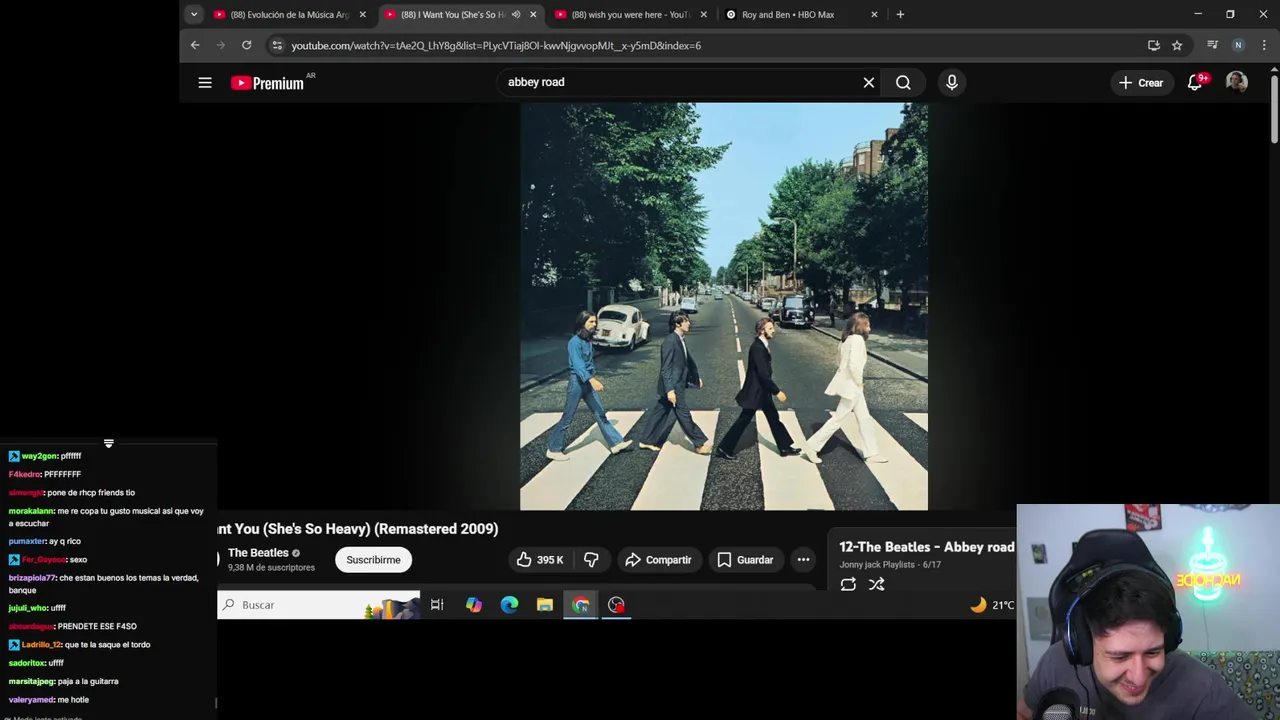Image resolution: width=1280 pixels, height=720 pixels.
Task: Open more actions three-dot menu
Action: [803, 560]
